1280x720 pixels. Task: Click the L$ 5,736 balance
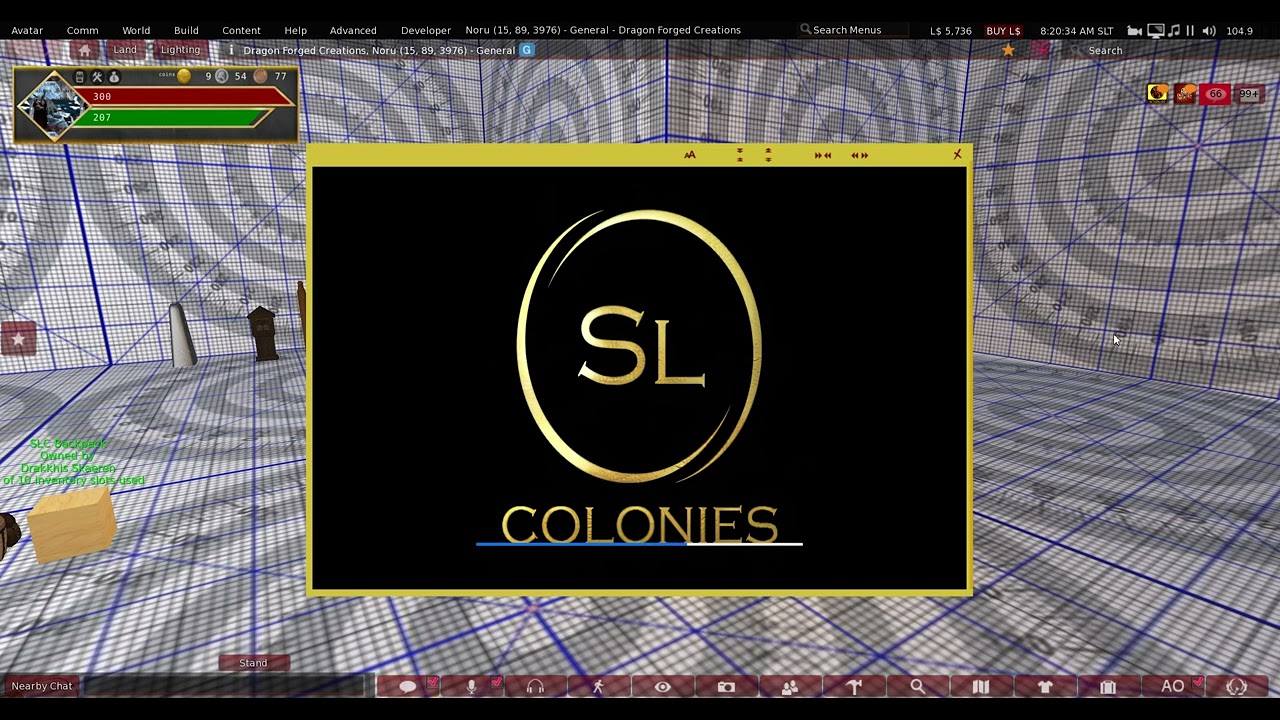click(951, 31)
